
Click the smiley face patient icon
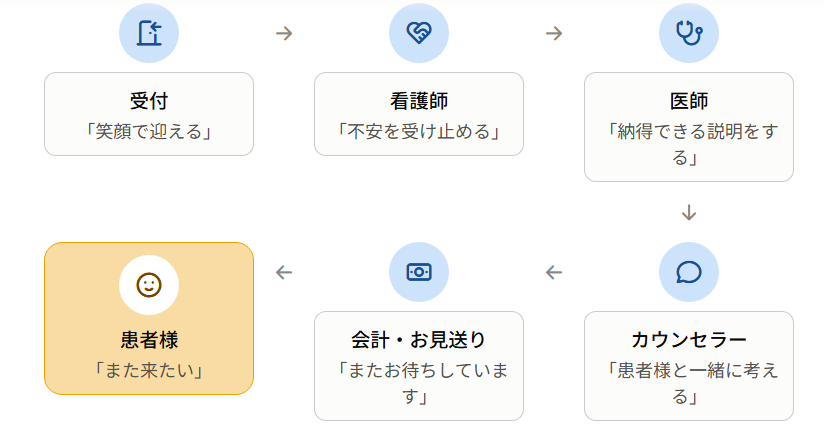(x=149, y=285)
